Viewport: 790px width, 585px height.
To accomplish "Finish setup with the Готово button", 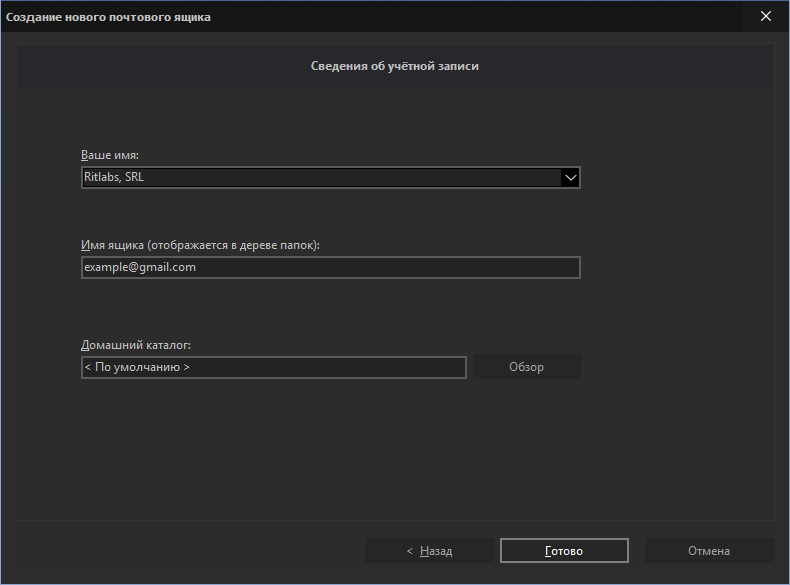I will (x=564, y=551).
